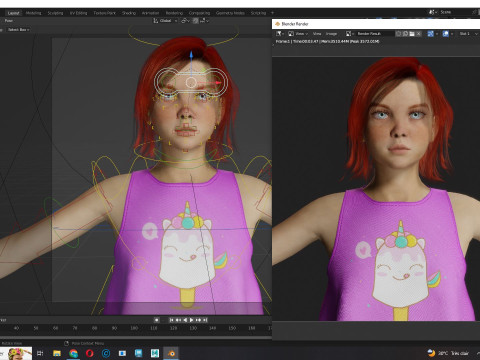Open the Animation workspace tab

150,13
